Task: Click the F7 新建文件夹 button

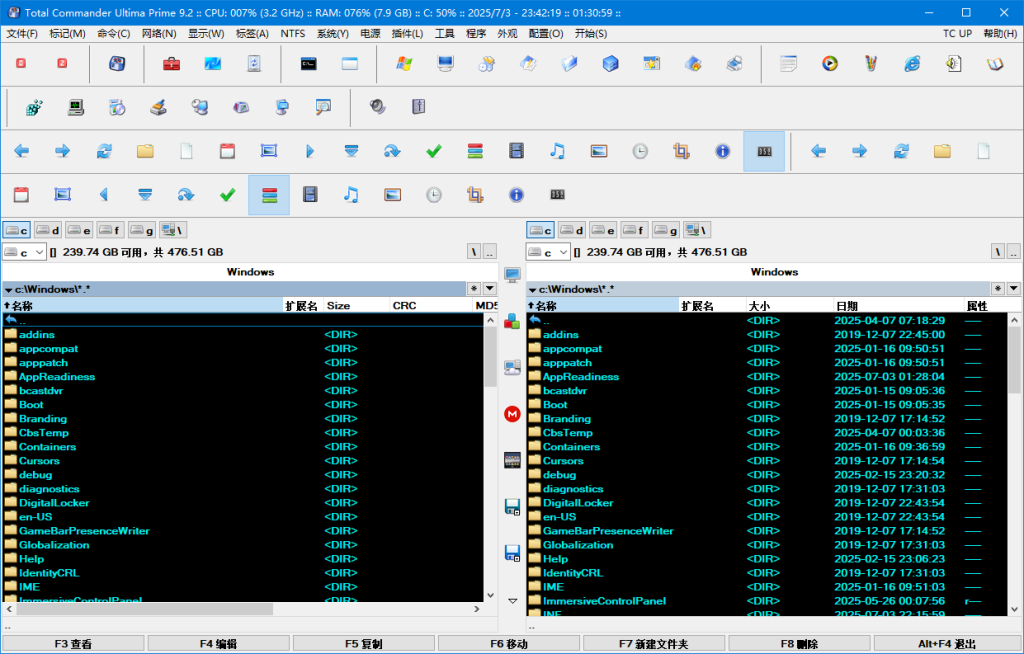Action: pyautogui.click(x=654, y=644)
